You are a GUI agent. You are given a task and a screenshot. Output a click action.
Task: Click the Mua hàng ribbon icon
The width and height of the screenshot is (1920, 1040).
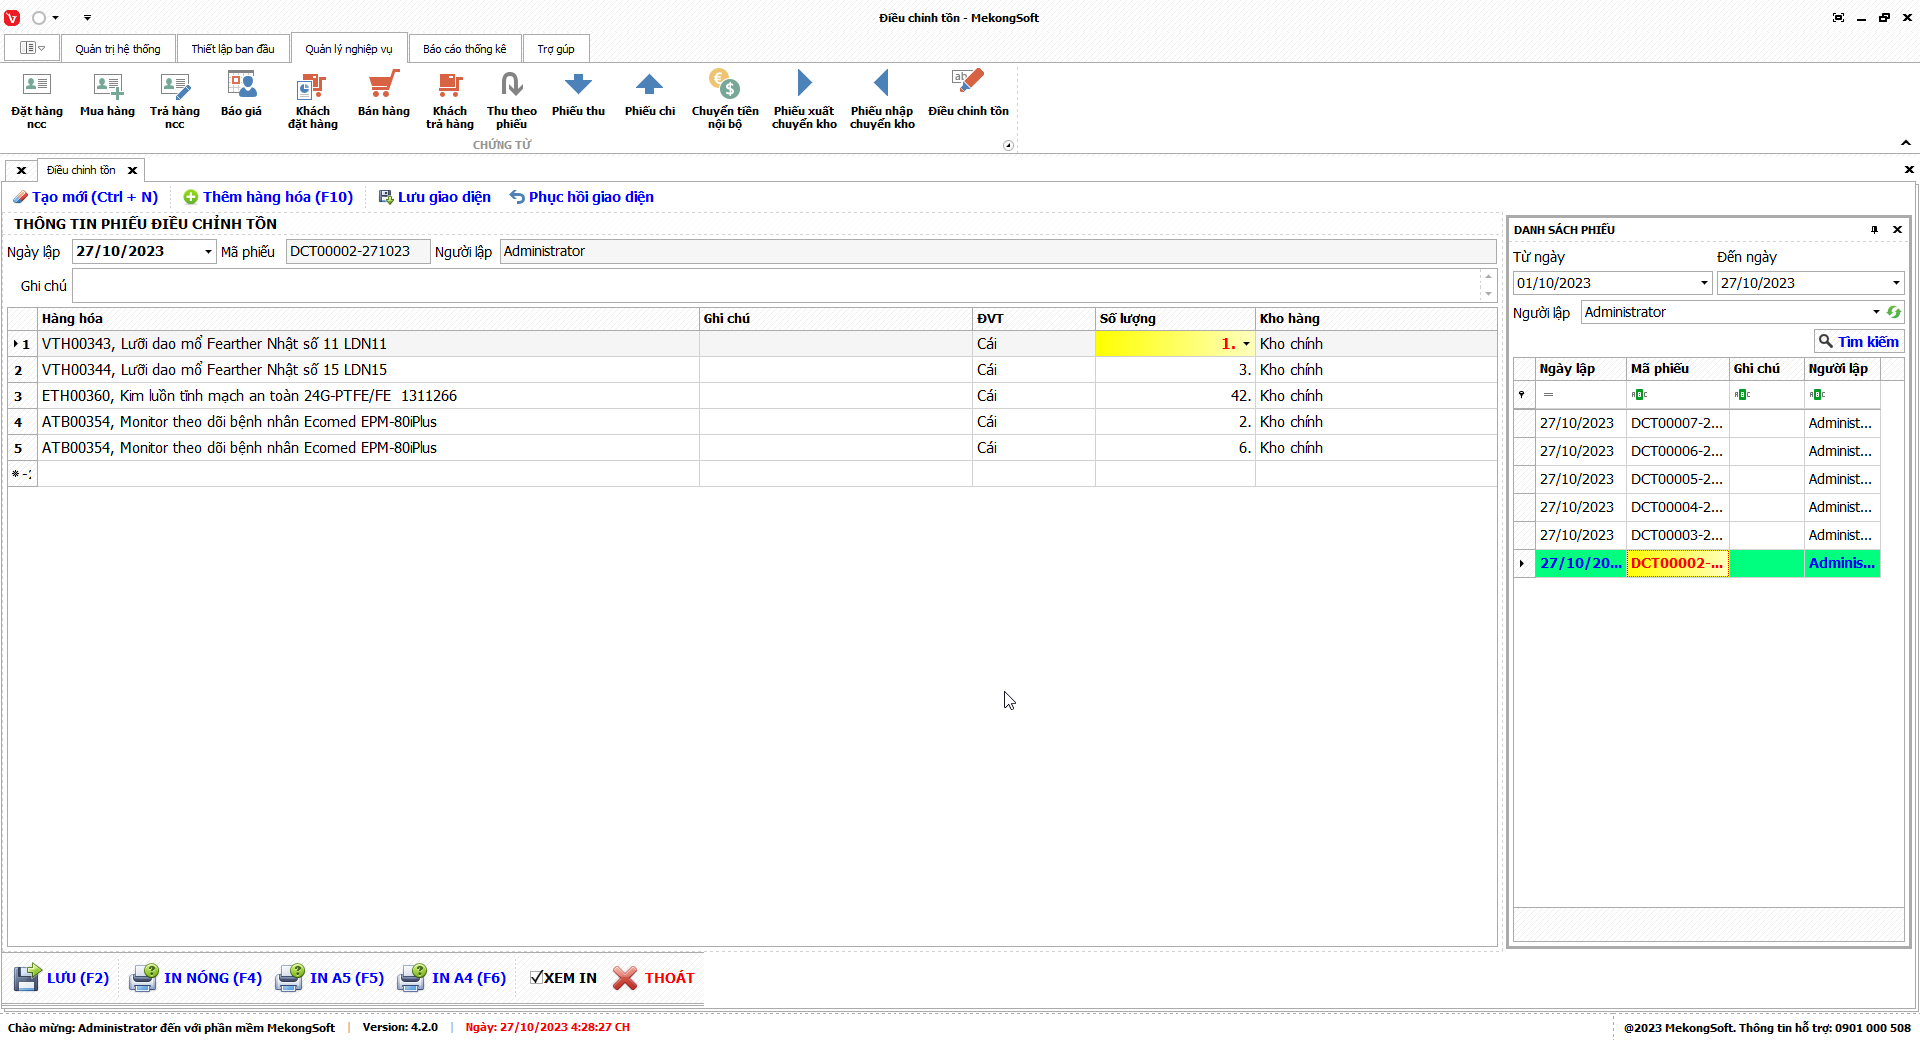point(107,96)
